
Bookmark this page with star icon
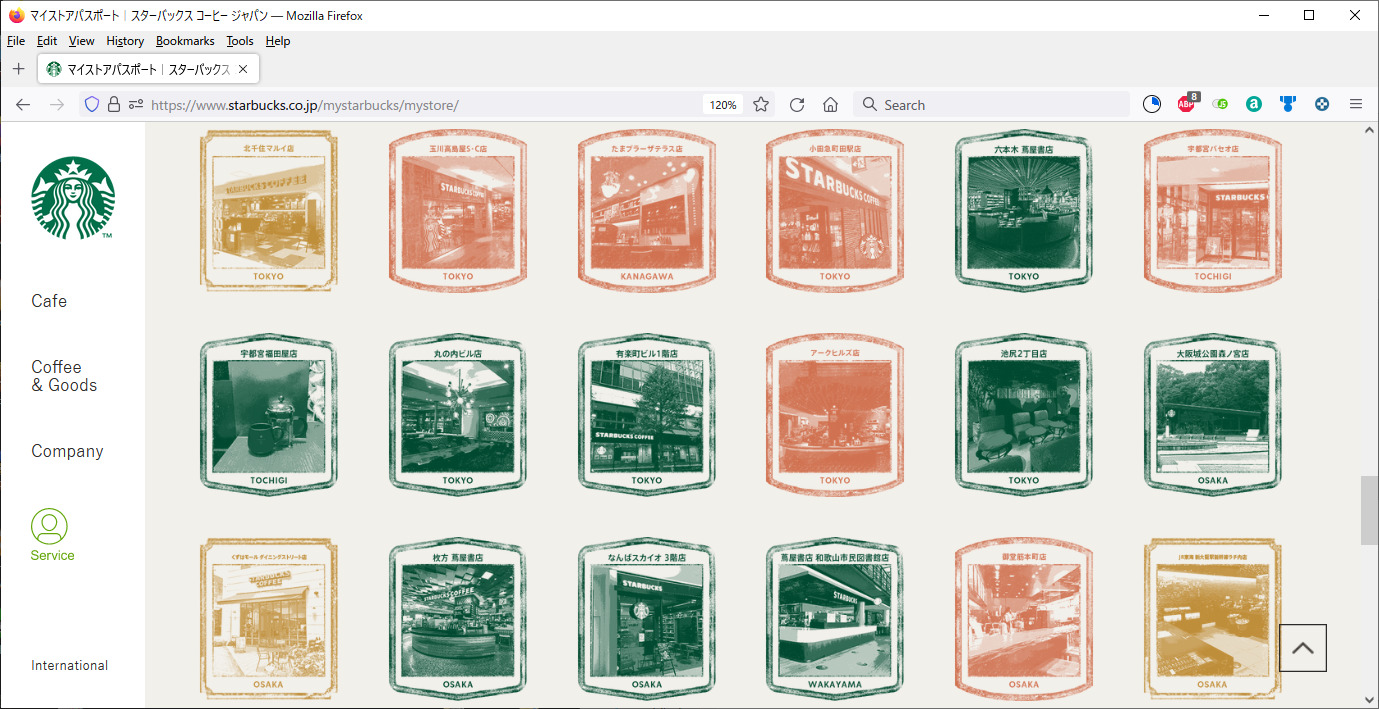click(x=761, y=105)
